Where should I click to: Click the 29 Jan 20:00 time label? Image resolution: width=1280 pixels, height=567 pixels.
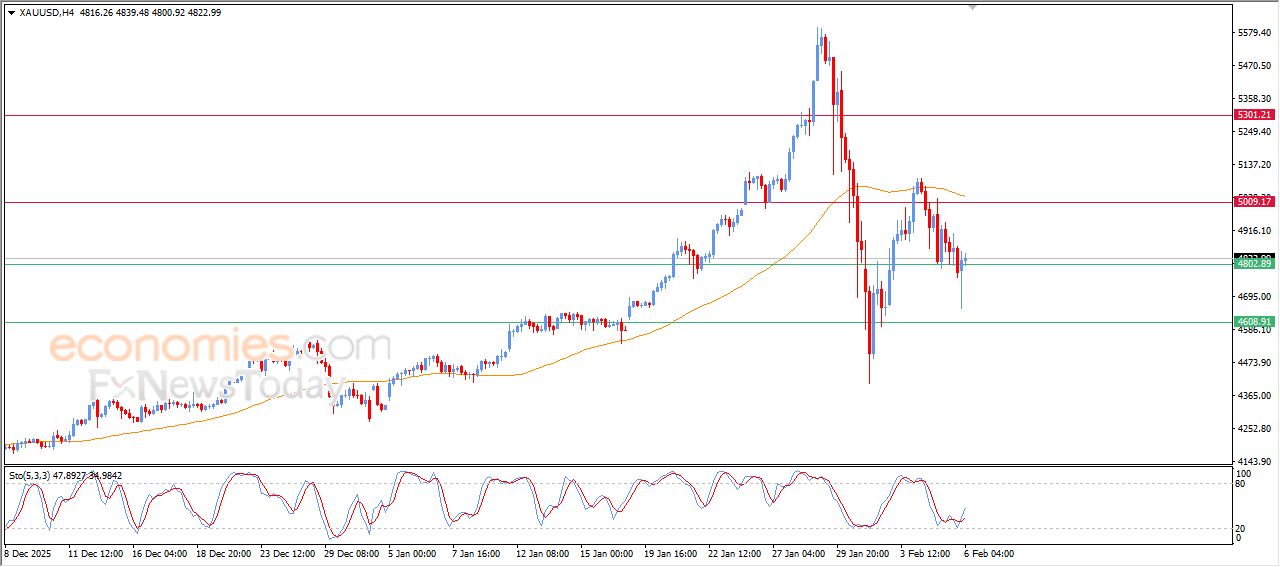(x=863, y=553)
